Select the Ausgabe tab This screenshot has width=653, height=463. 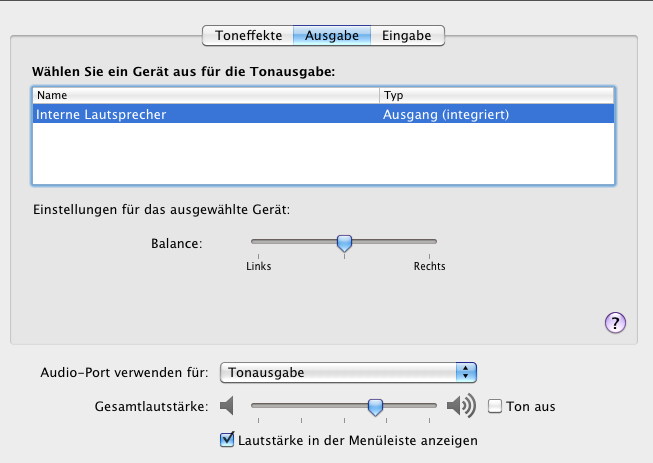pos(332,36)
